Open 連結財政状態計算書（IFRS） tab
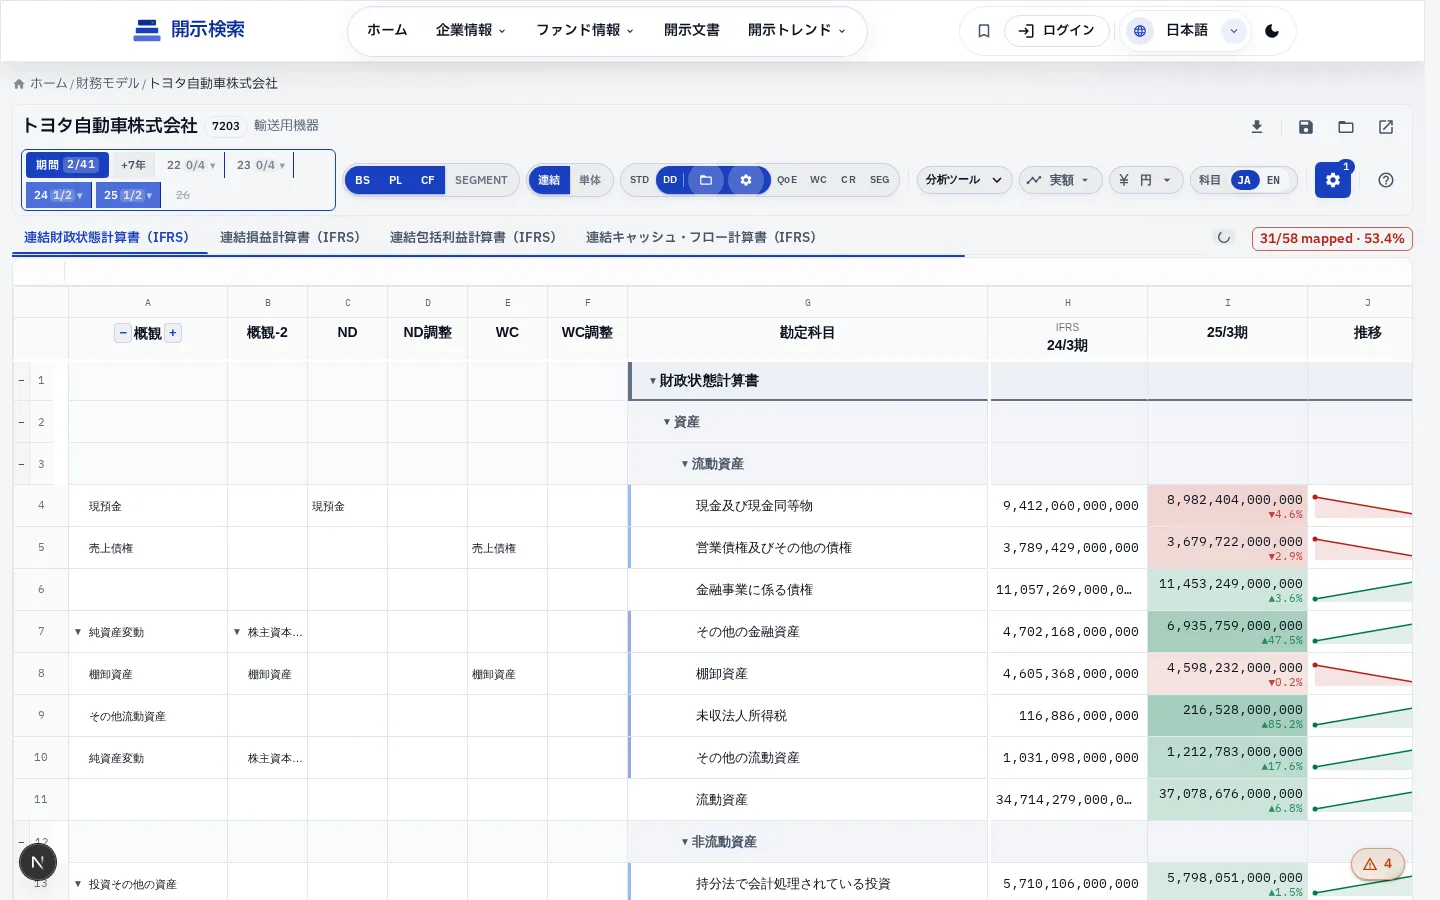 pos(107,238)
